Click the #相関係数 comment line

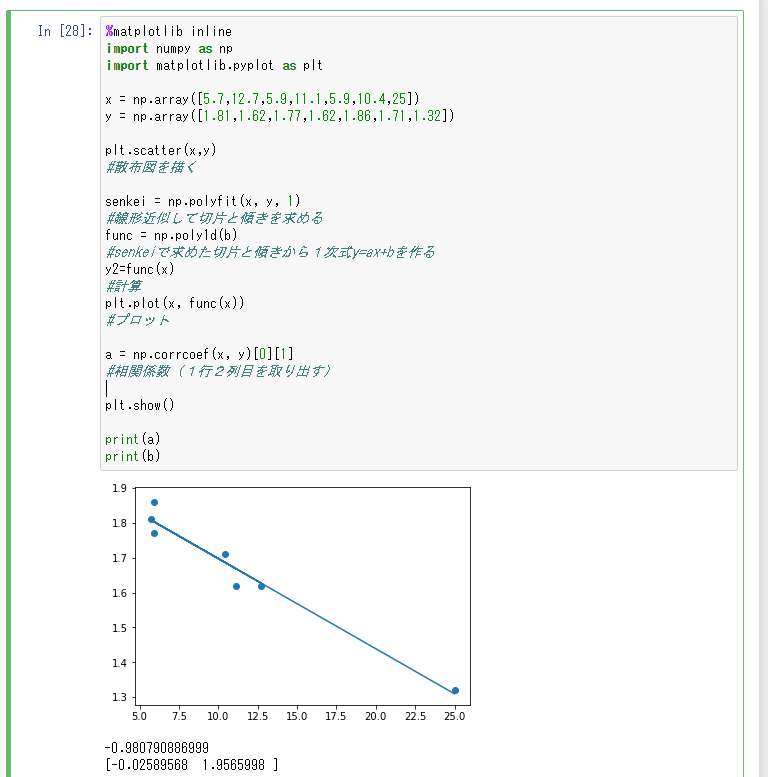(218, 371)
